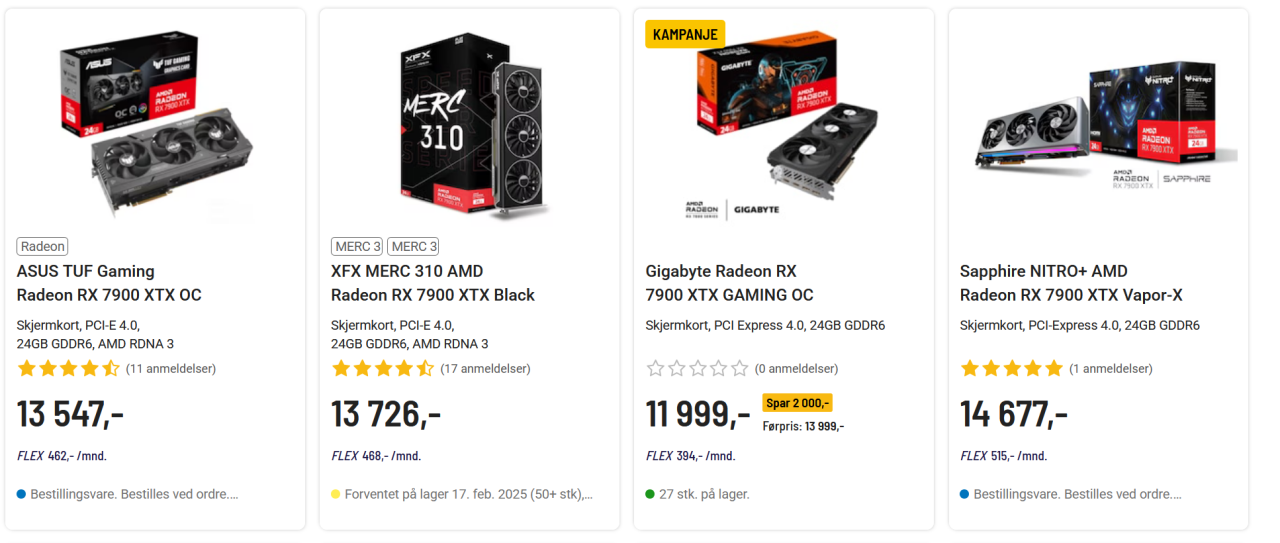The image size is (1280, 543).
Task: Click the yellow KAMPANJE badge
Action: point(685,34)
